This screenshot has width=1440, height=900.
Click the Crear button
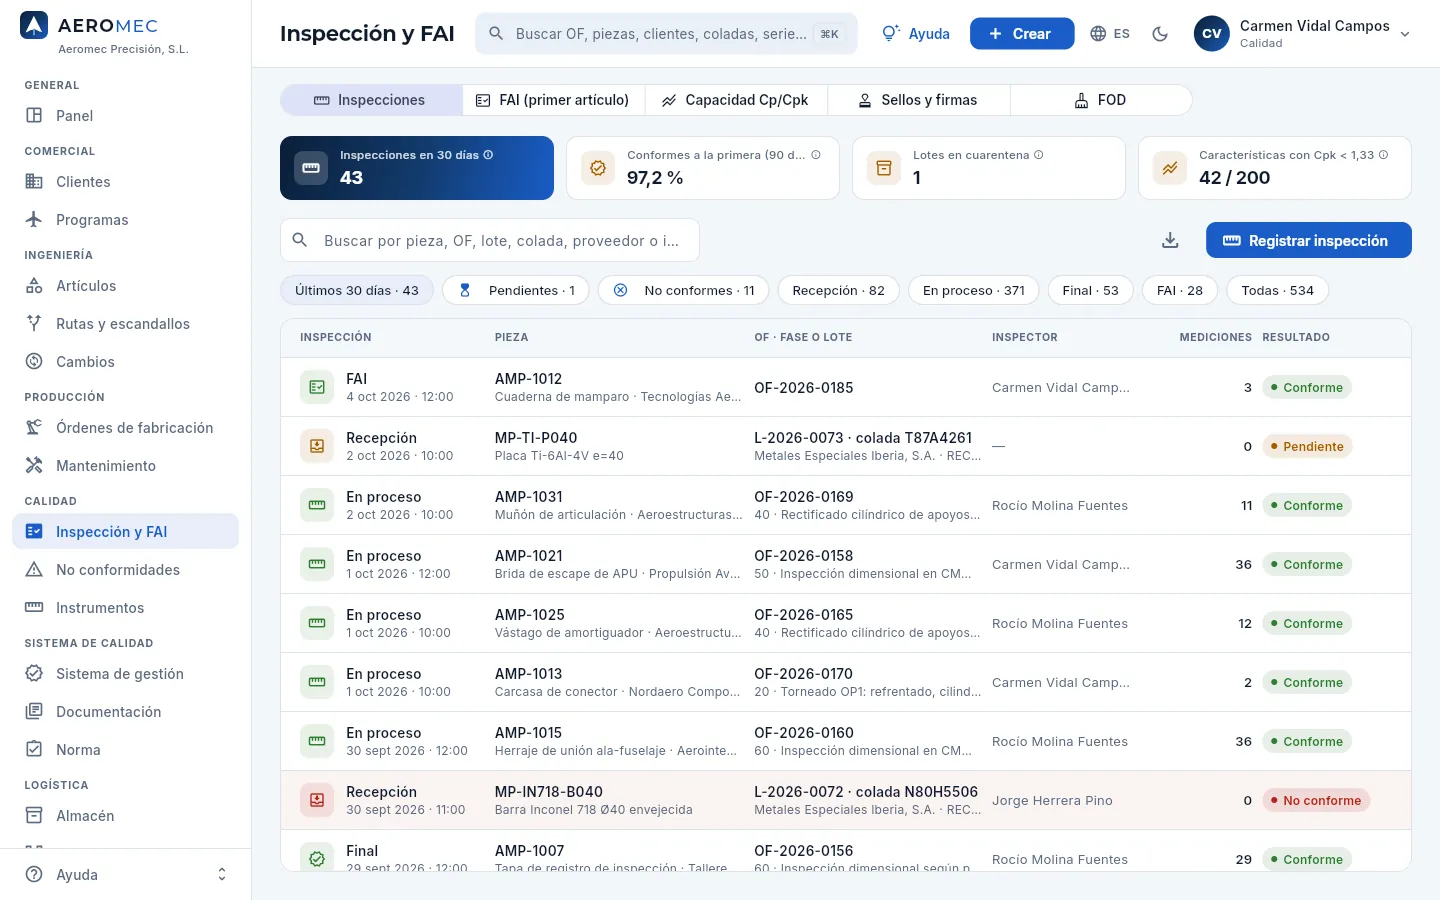1022,34
